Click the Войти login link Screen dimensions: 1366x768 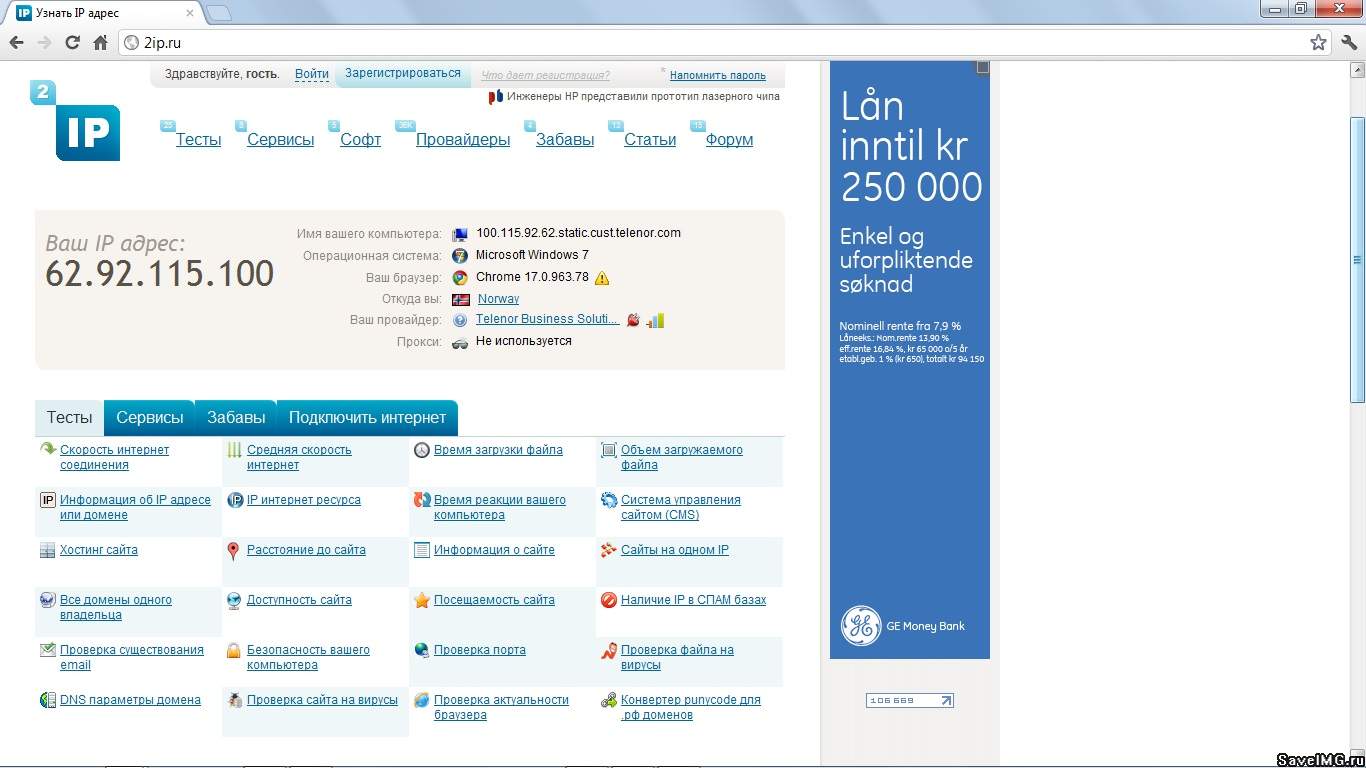(x=312, y=74)
